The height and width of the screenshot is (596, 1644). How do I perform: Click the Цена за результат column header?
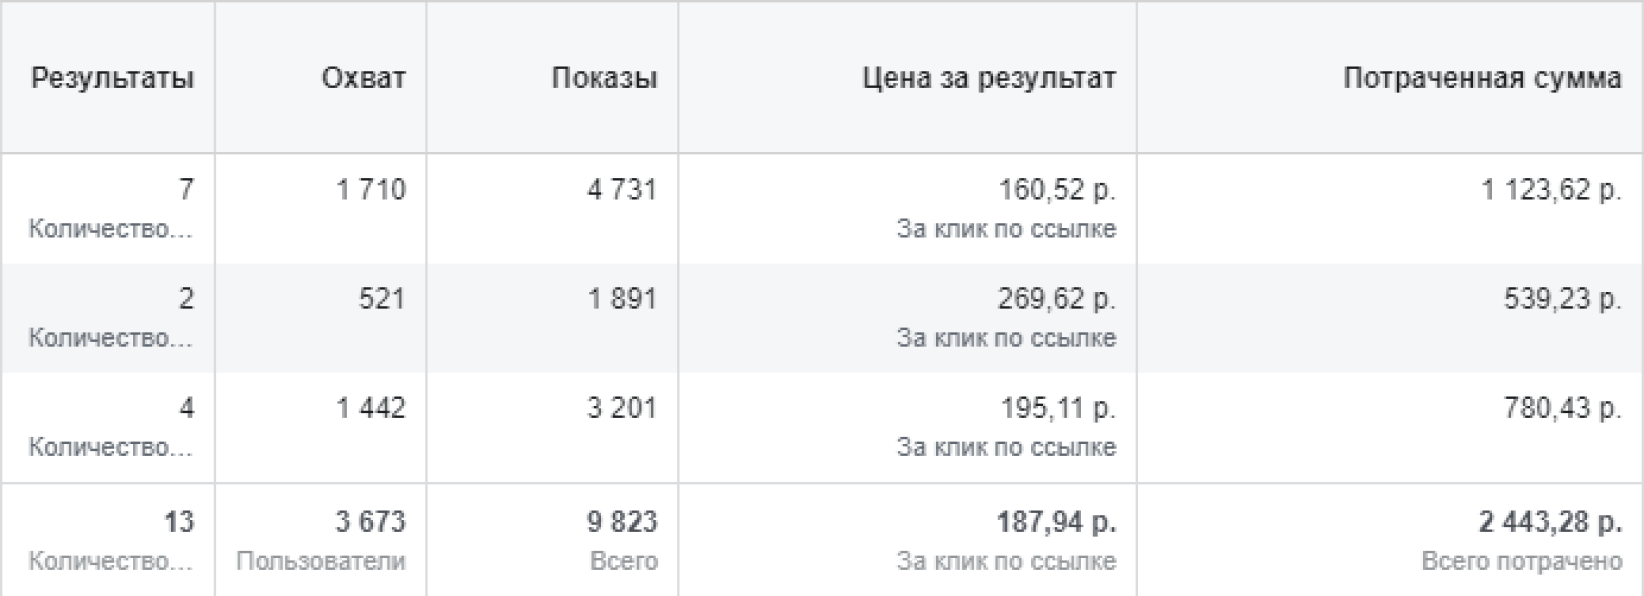click(988, 79)
